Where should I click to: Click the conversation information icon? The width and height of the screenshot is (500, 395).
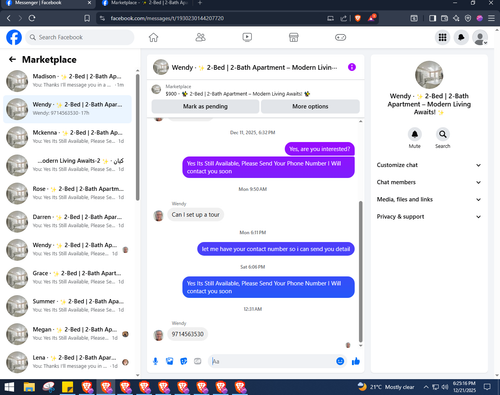(x=352, y=67)
